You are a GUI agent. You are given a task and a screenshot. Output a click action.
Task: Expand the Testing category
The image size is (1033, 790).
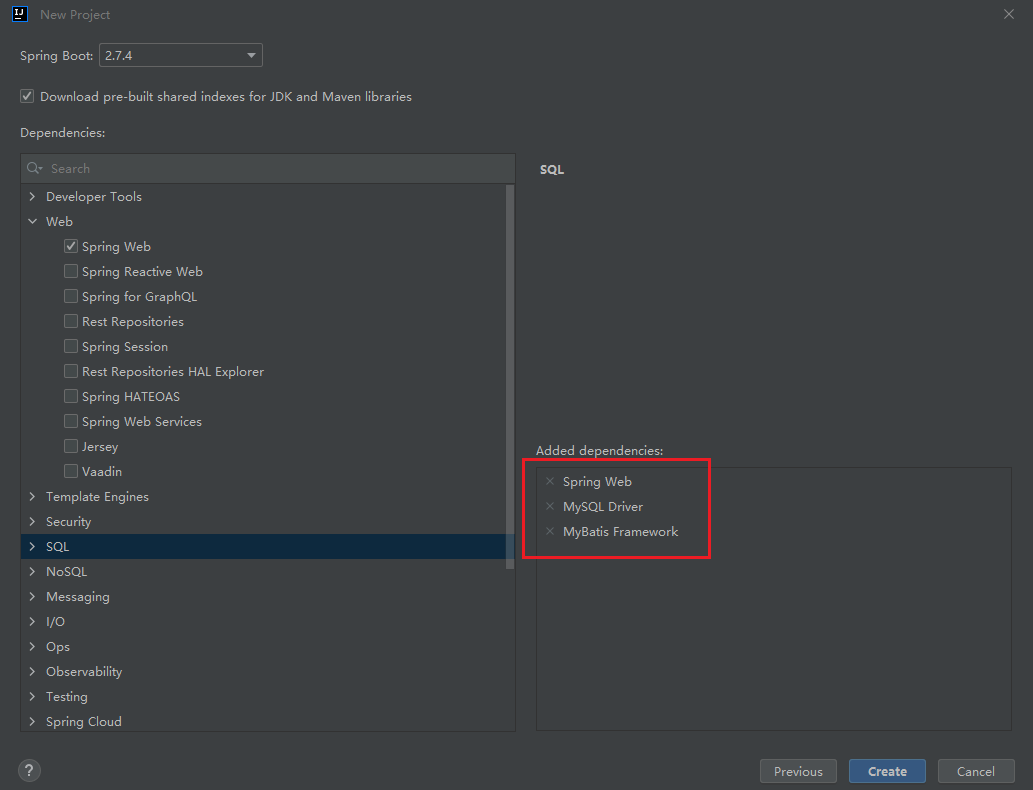coord(32,697)
